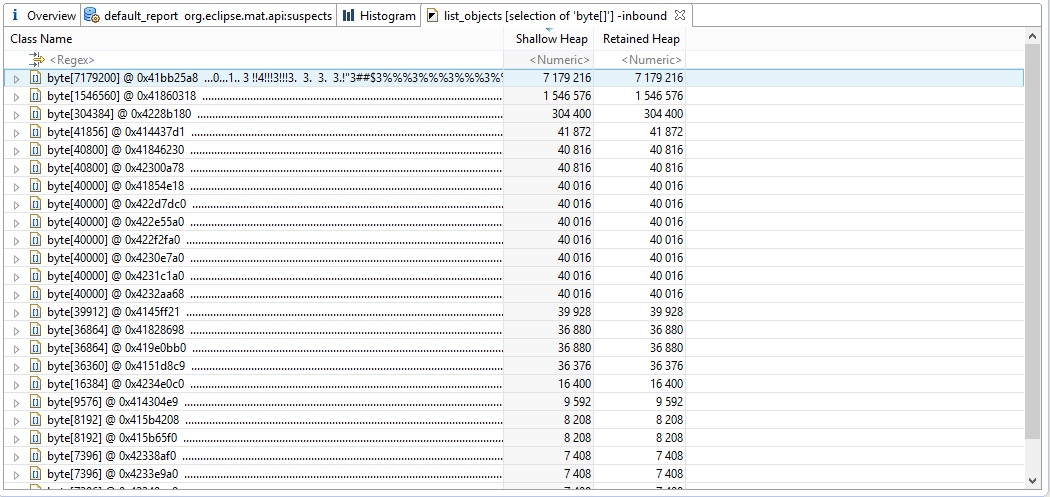1050x497 pixels.
Task: Click array icon of byte[1546560] row
Action: pos(35,96)
